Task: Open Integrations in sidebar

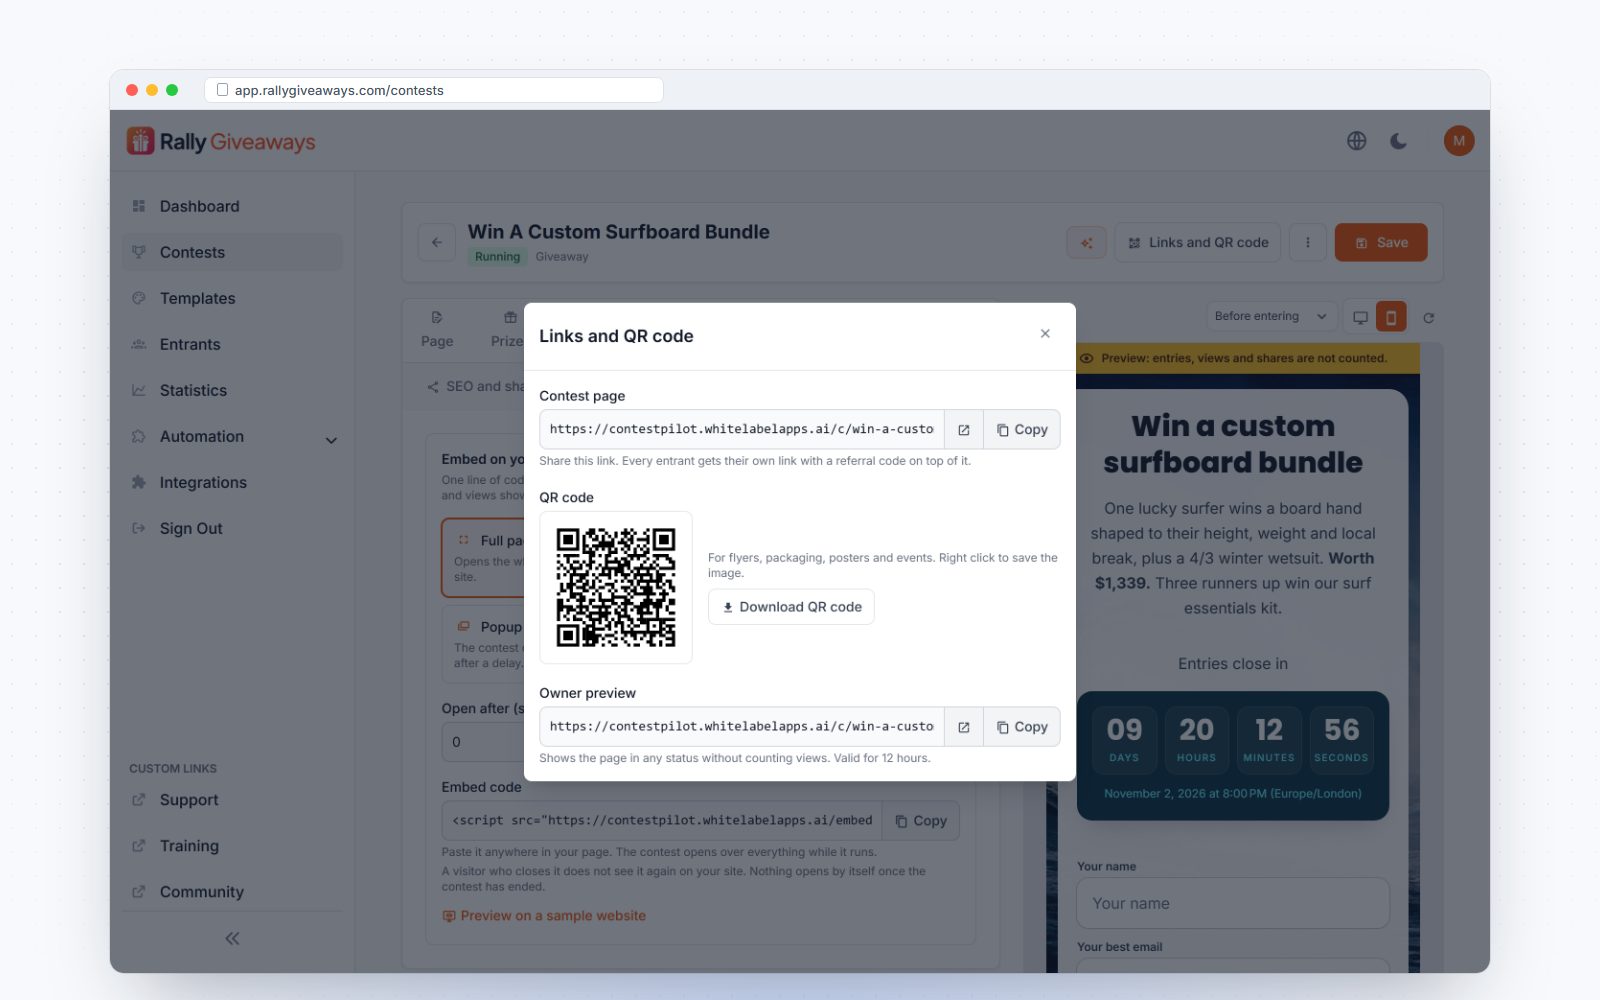Action: point(232,482)
